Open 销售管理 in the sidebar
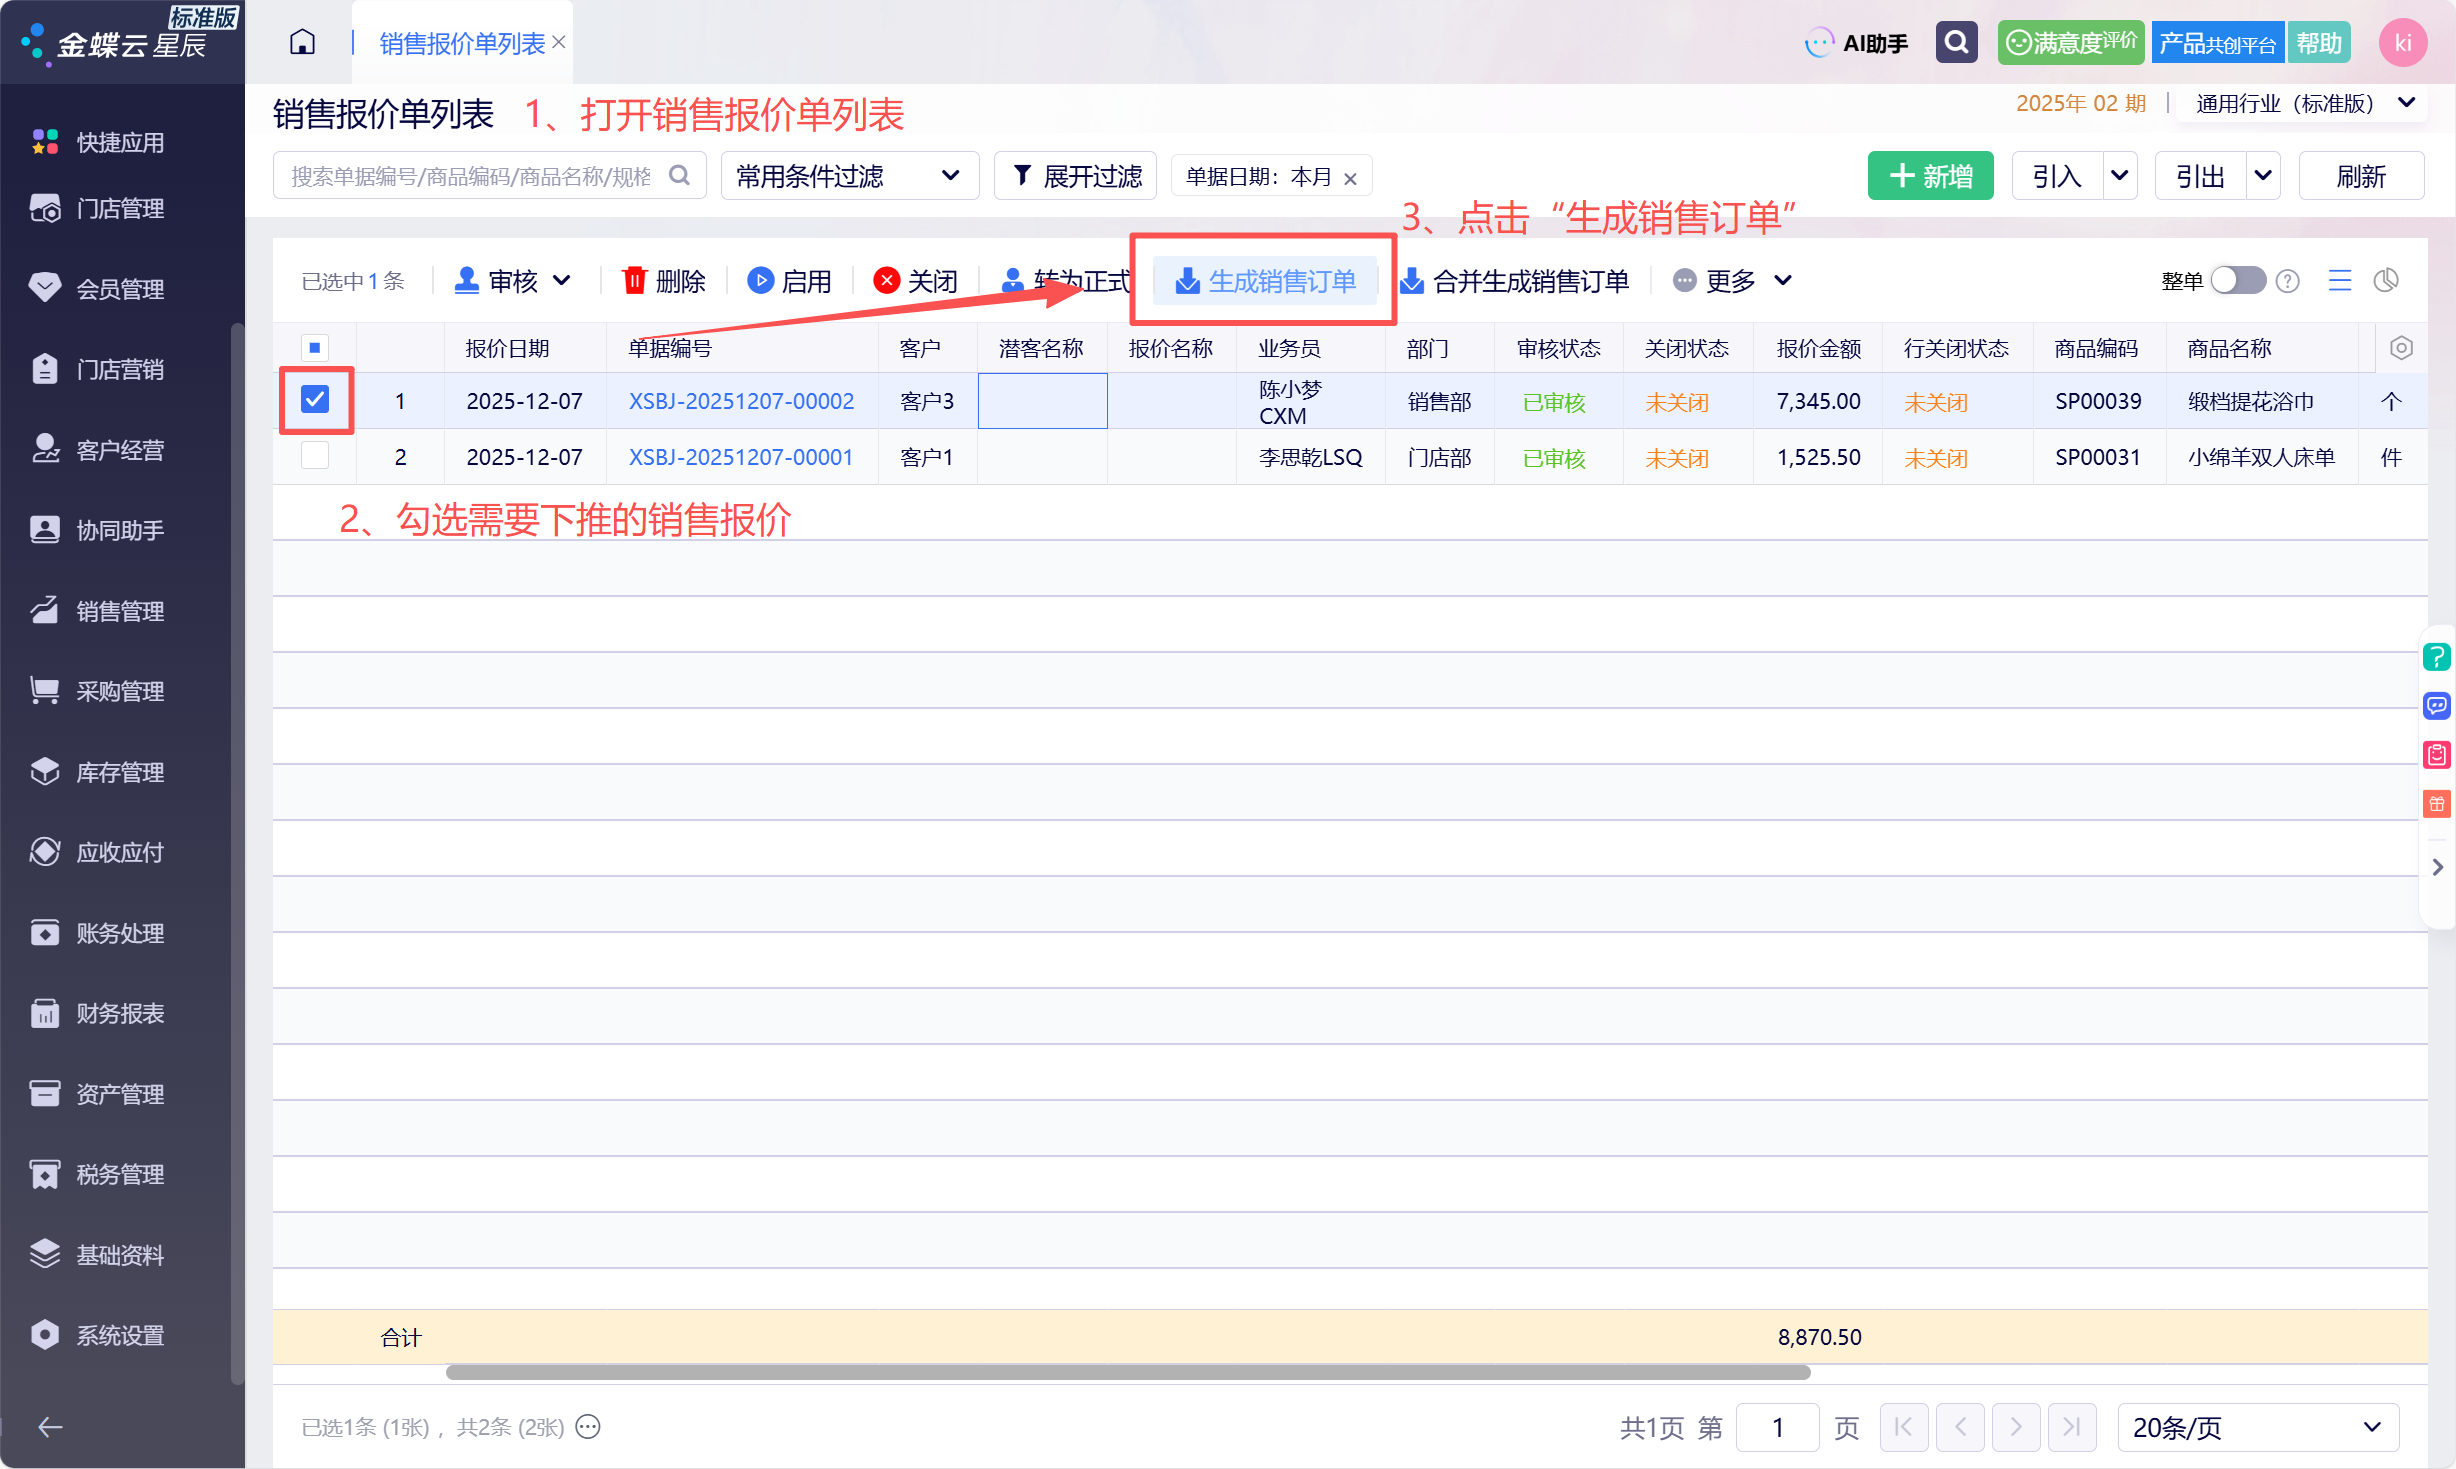2456x1469 pixels. [120, 611]
